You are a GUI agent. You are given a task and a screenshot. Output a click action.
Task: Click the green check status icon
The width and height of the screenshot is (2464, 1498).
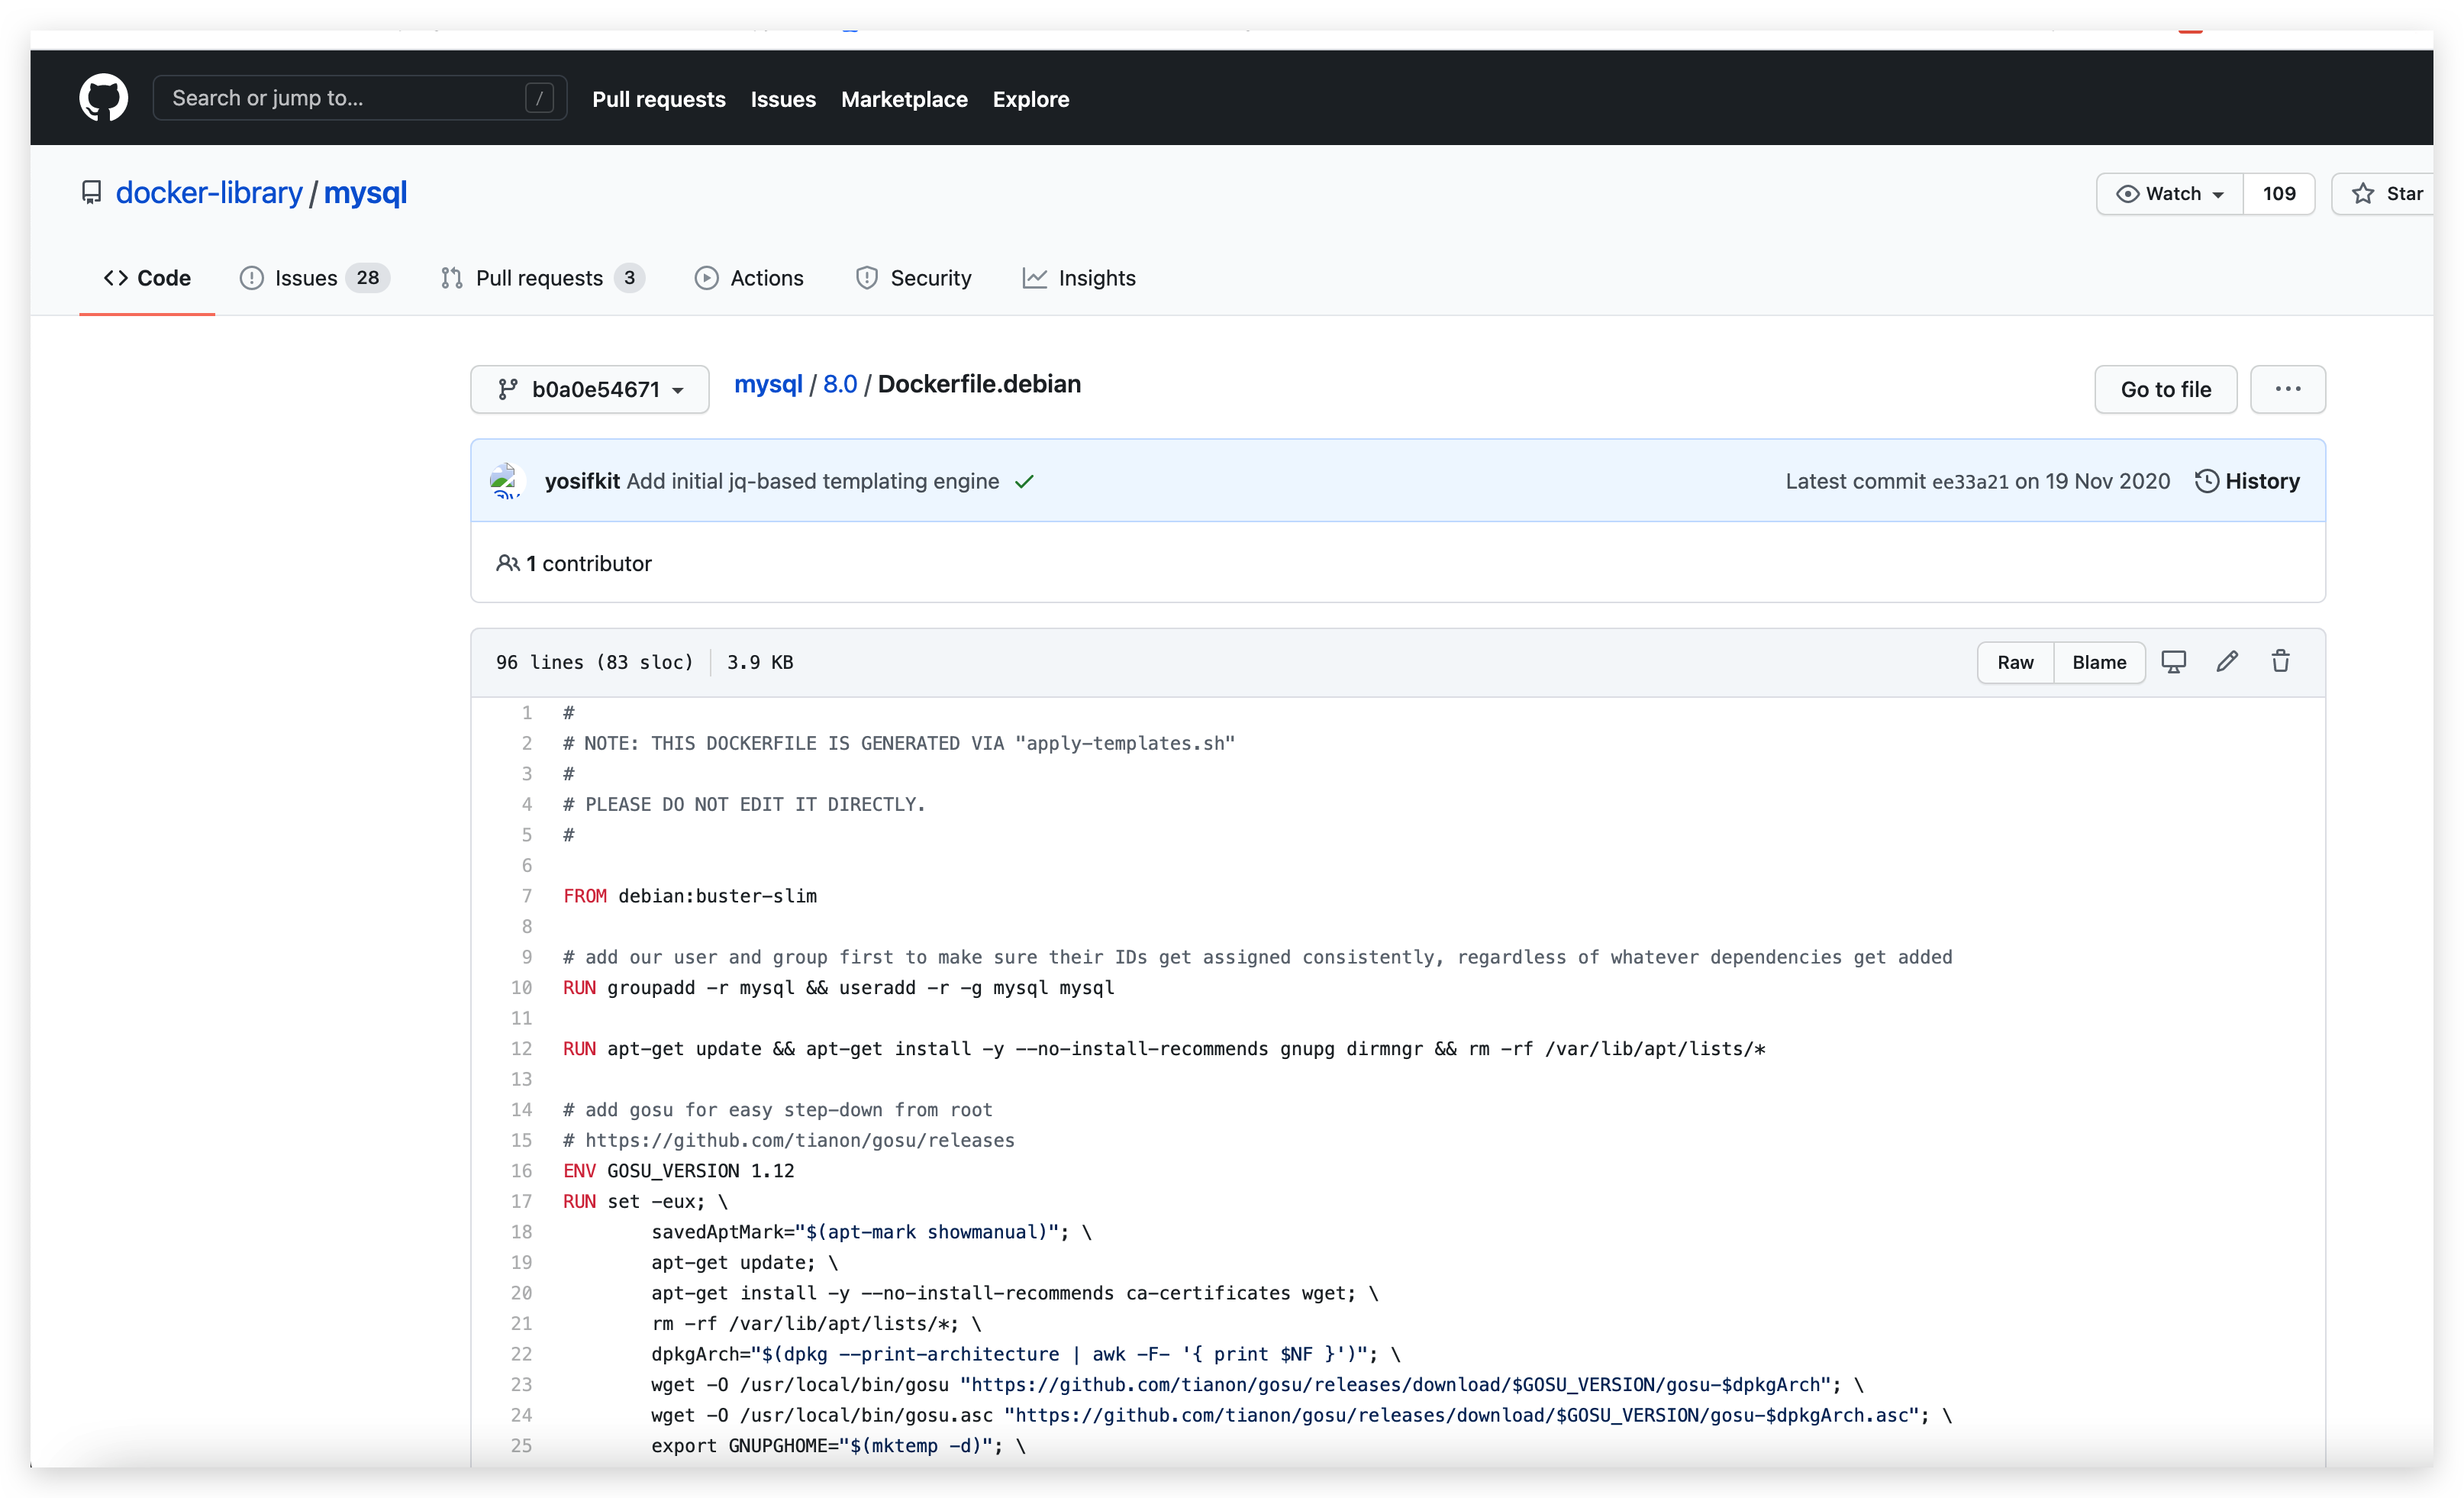[1024, 482]
